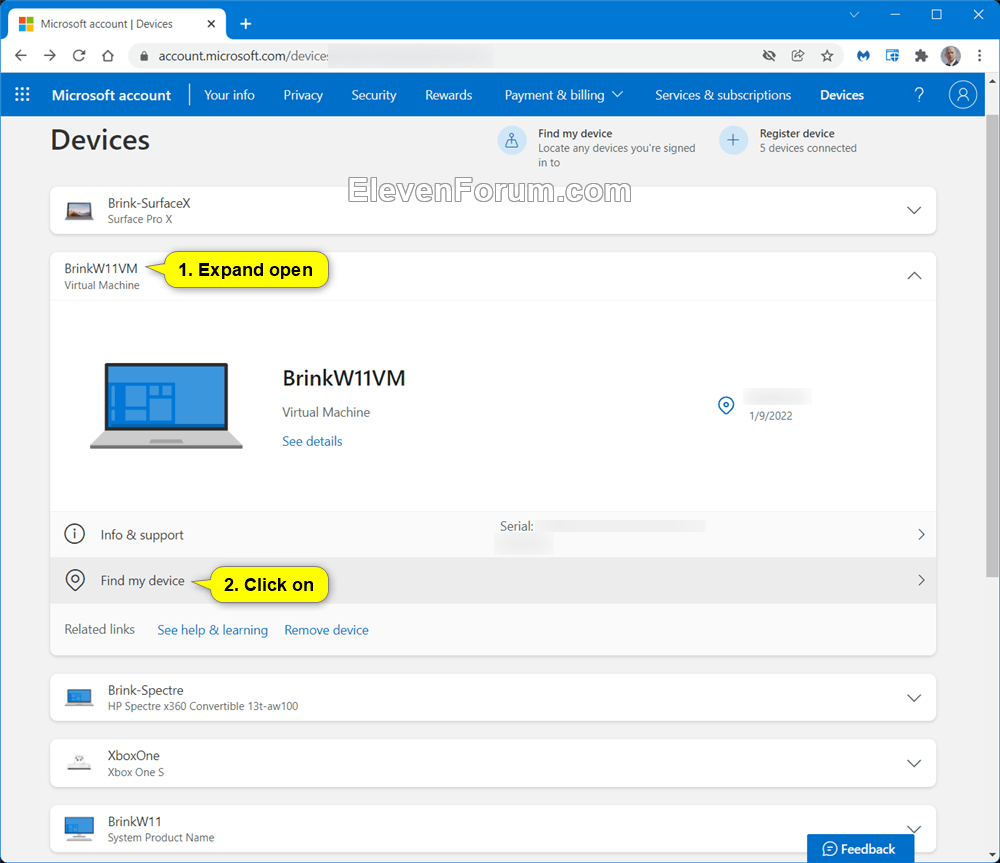The image size is (1000, 863).
Task: Click the Info & support info icon
Action: click(75, 534)
